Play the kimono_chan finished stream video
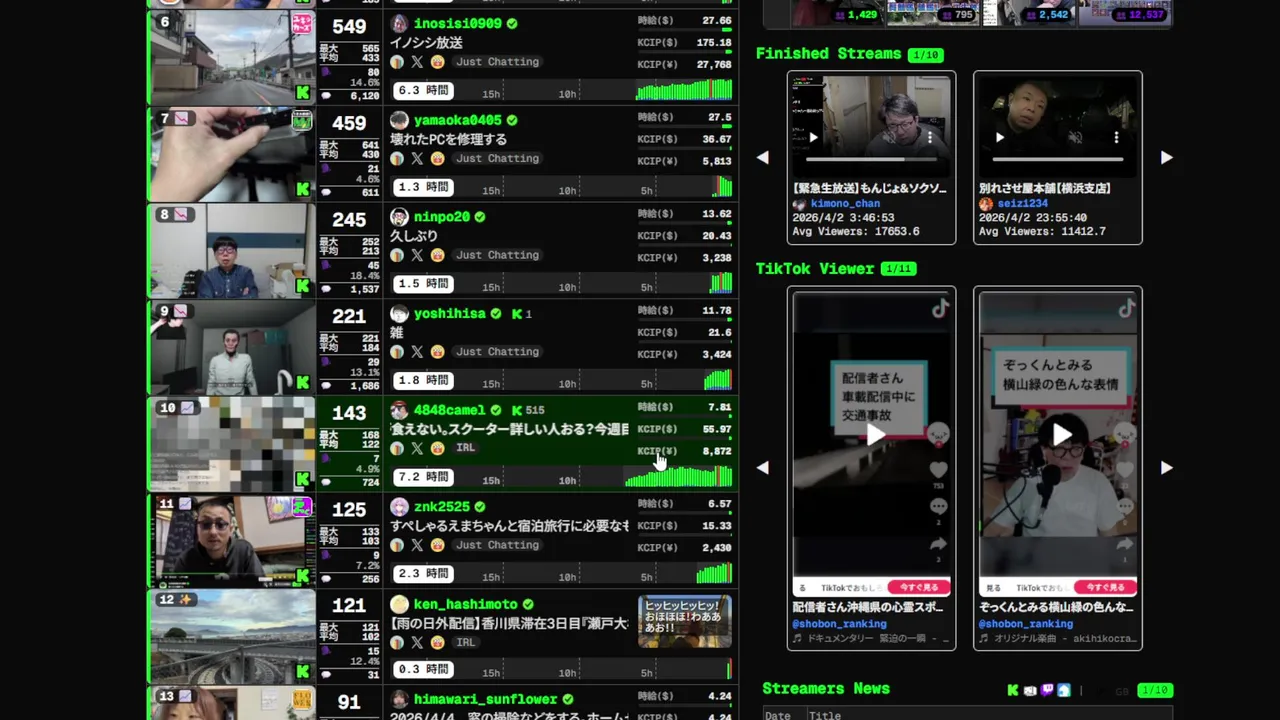1280x720 pixels. 813,138
